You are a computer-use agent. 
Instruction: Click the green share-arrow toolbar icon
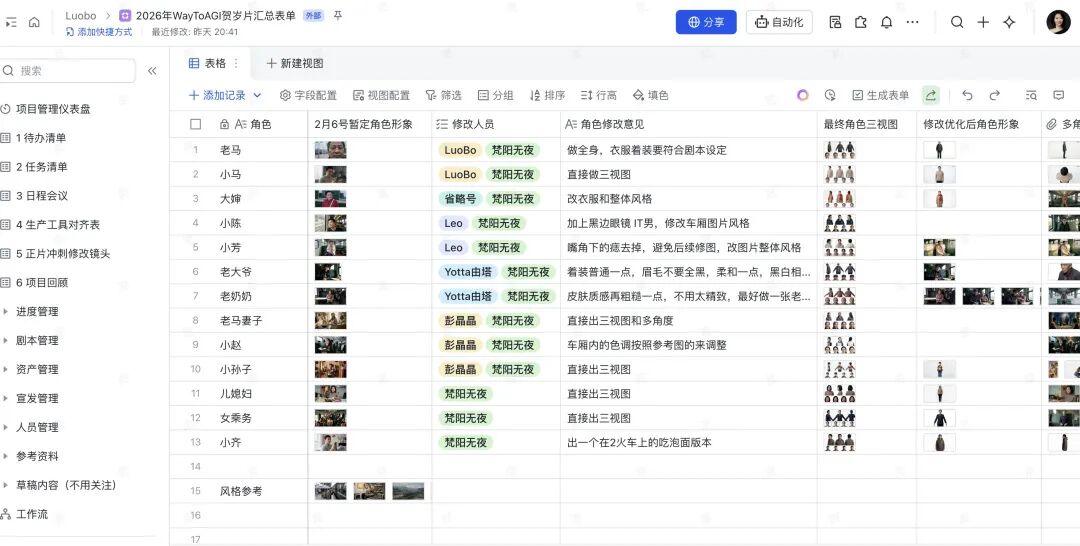click(931, 95)
